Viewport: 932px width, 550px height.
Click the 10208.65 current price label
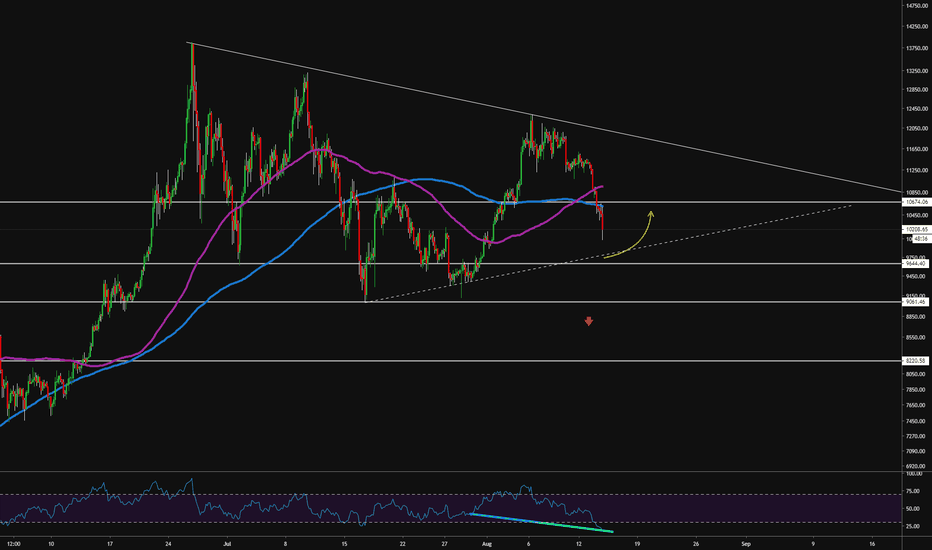[x=915, y=229]
